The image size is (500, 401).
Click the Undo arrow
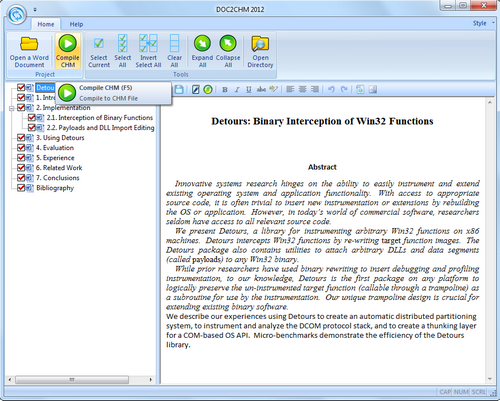pos(331,89)
